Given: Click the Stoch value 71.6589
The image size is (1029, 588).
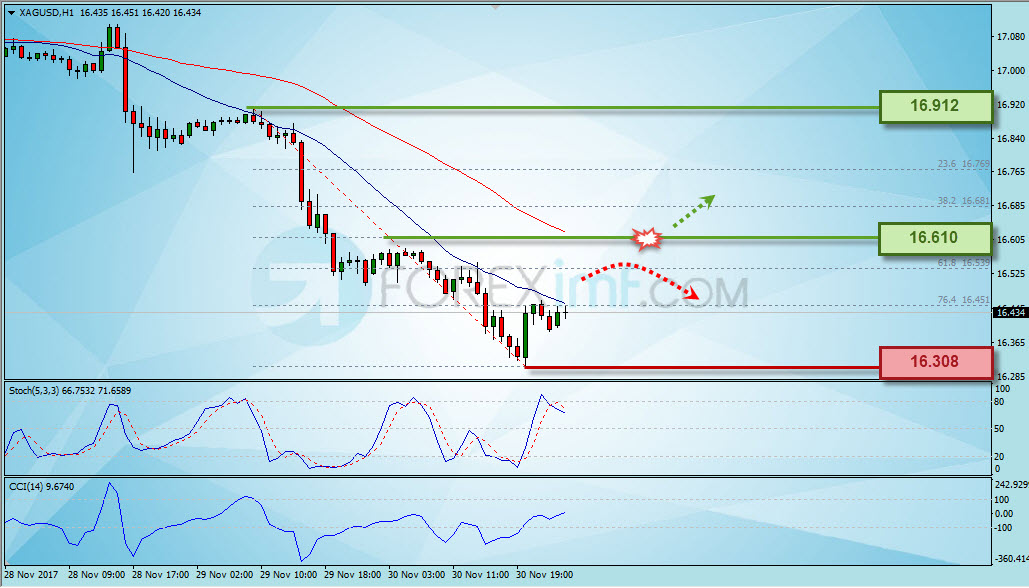Looking at the screenshot, I should [114, 390].
